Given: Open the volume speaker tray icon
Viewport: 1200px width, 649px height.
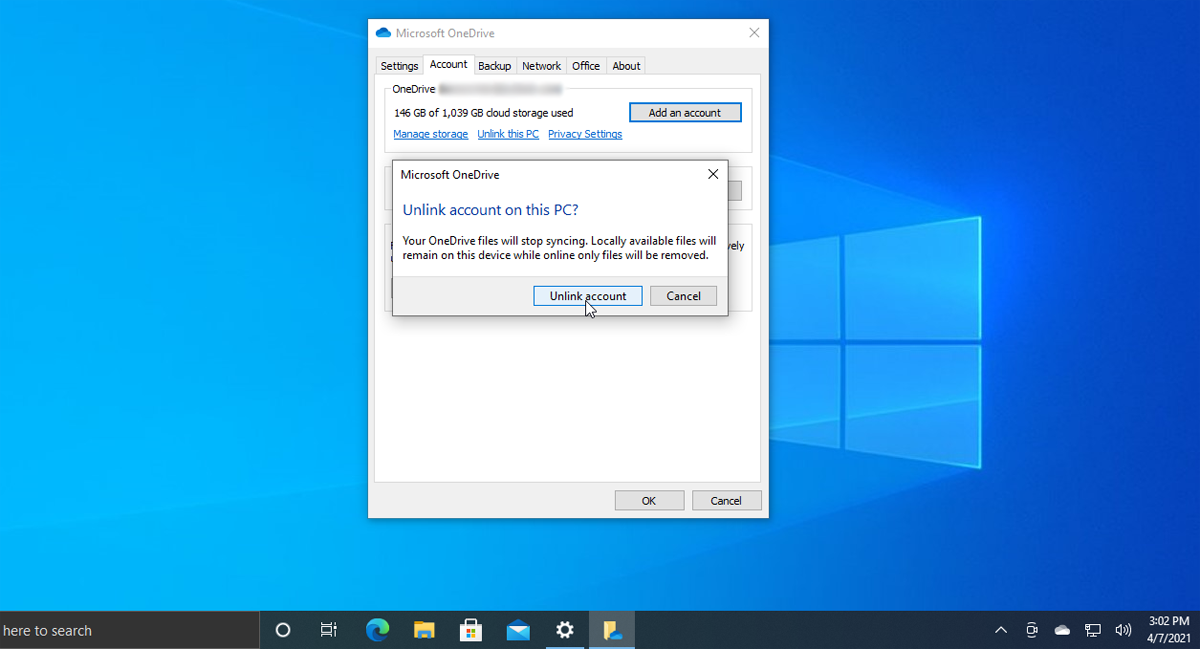Looking at the screenshot, I should [x=1123, y=630].
